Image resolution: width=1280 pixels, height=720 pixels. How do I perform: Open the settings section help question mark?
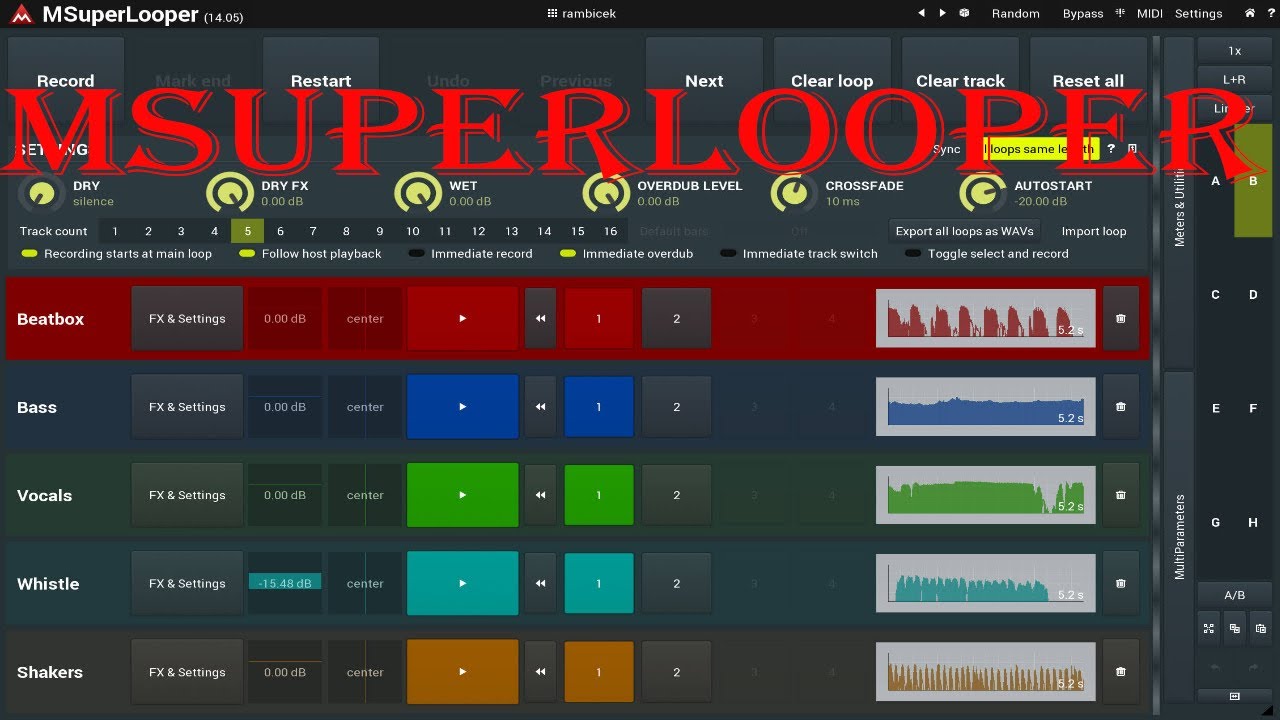pos(1111,149)
